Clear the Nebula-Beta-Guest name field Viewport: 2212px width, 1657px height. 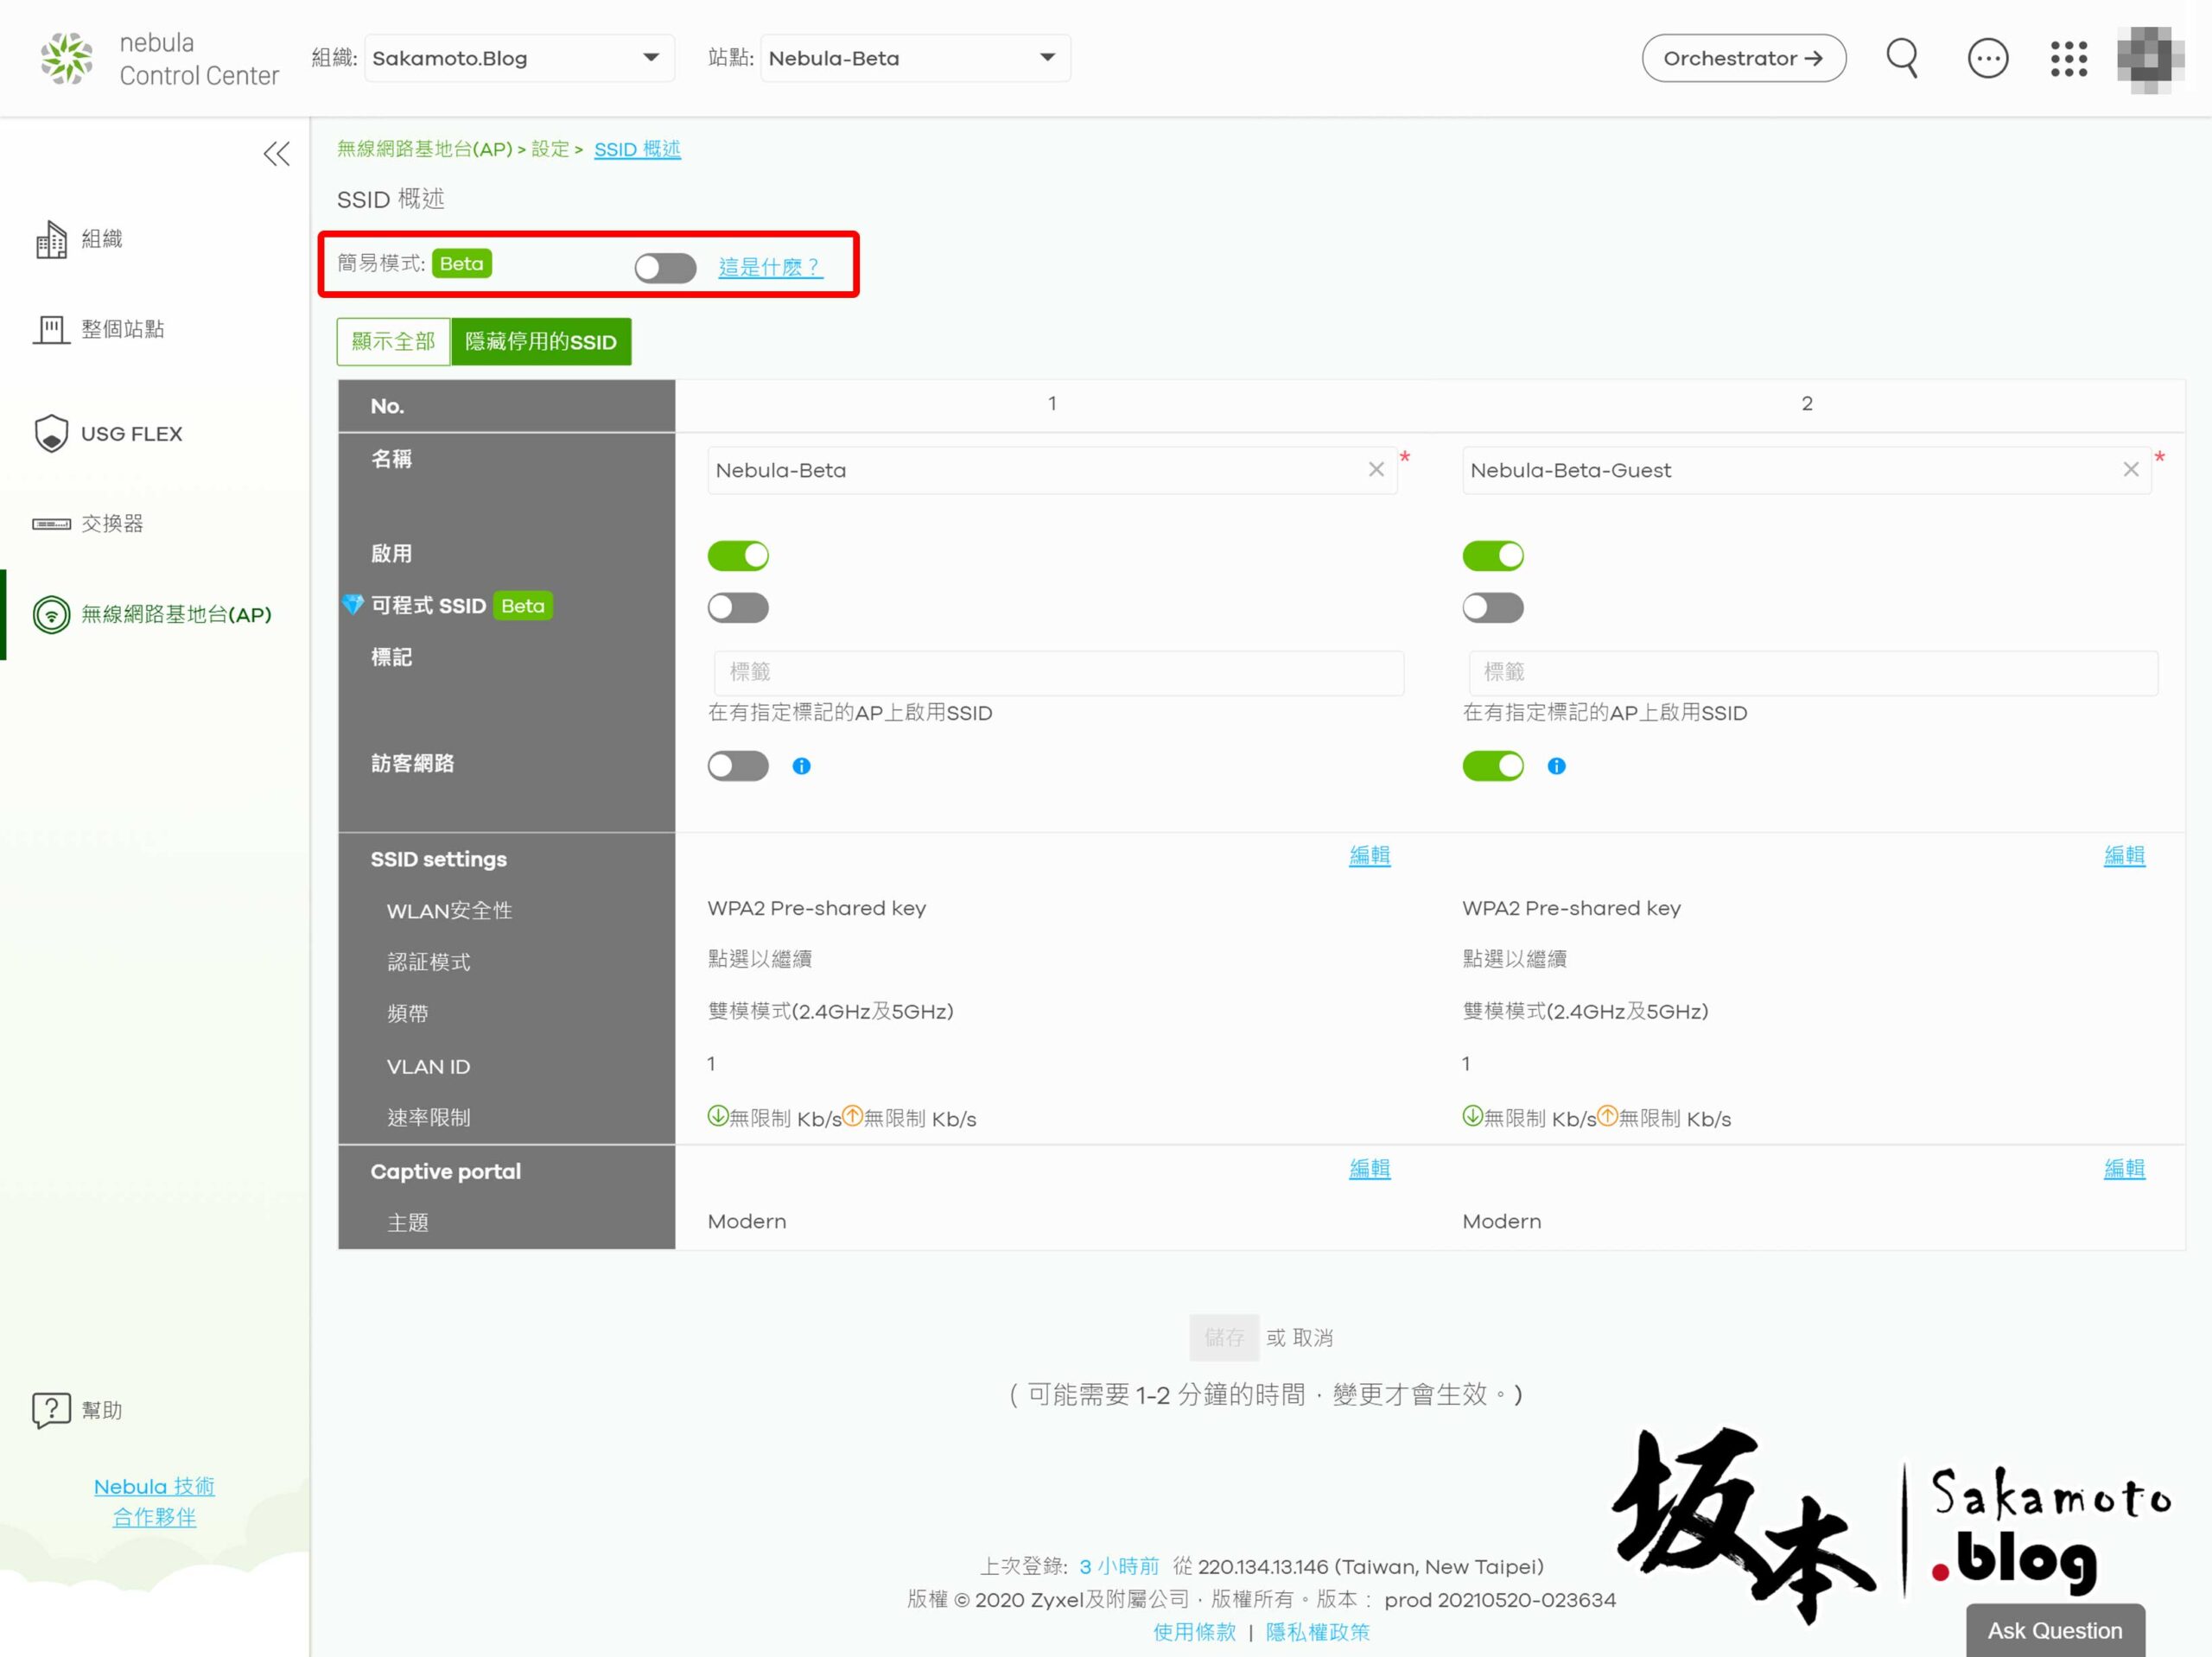2131,470
